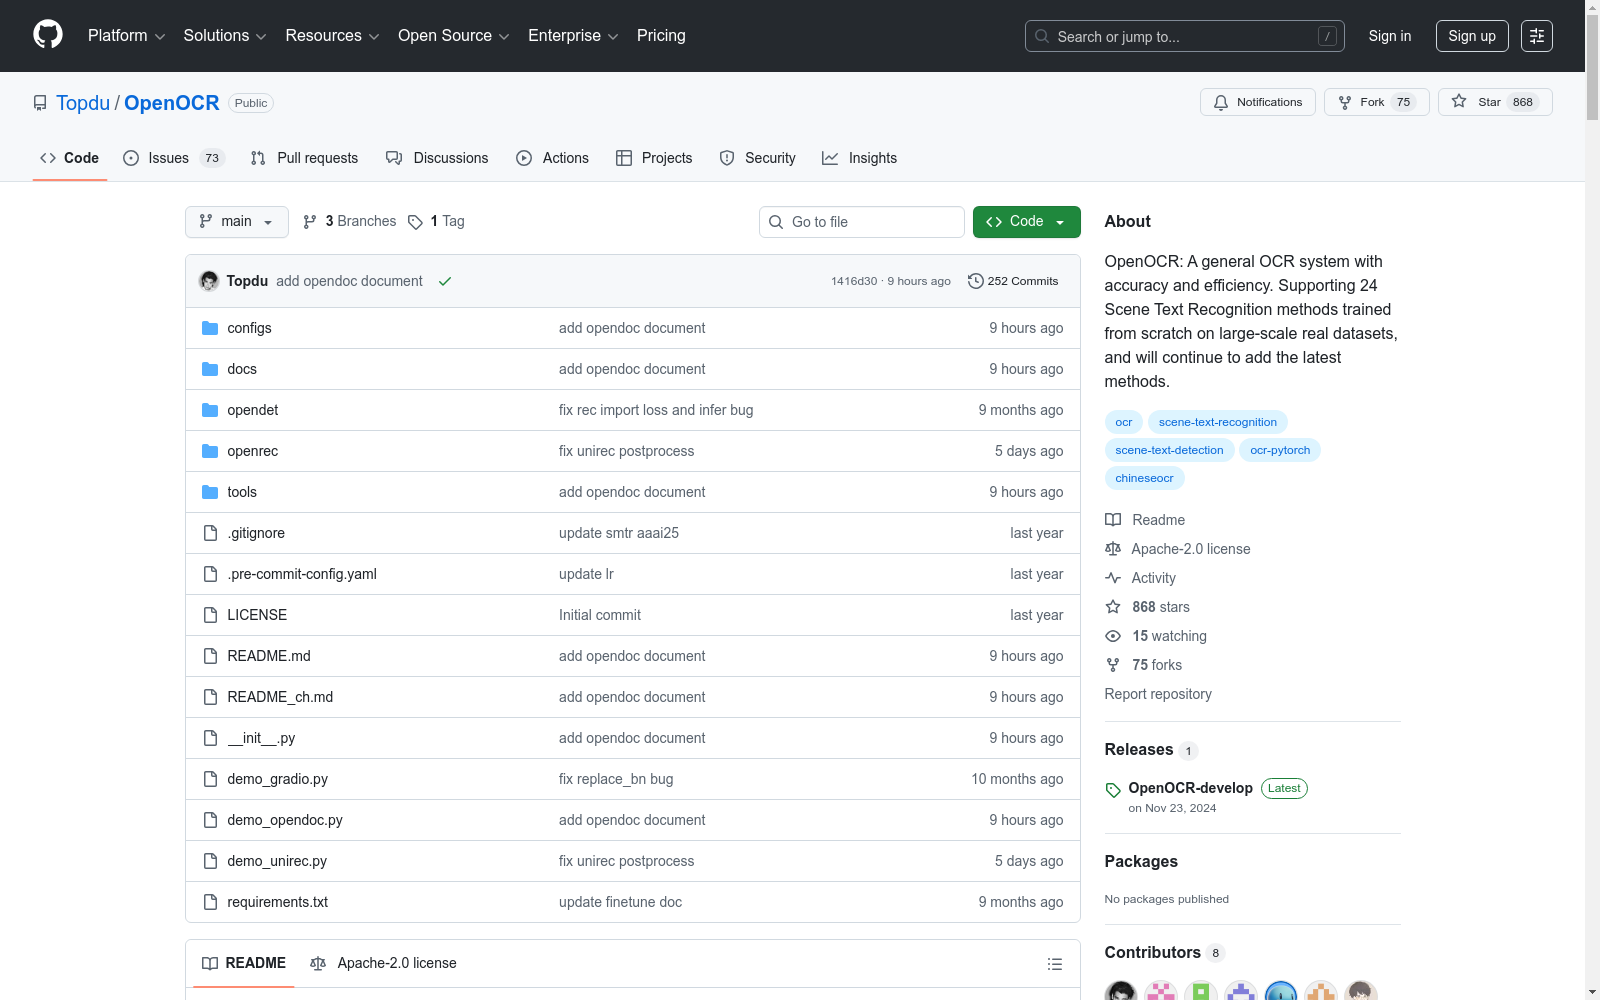The width and height of the screenshot is (1600, 1000).
Task: Open the openrec folder
Action: (253, 451)
